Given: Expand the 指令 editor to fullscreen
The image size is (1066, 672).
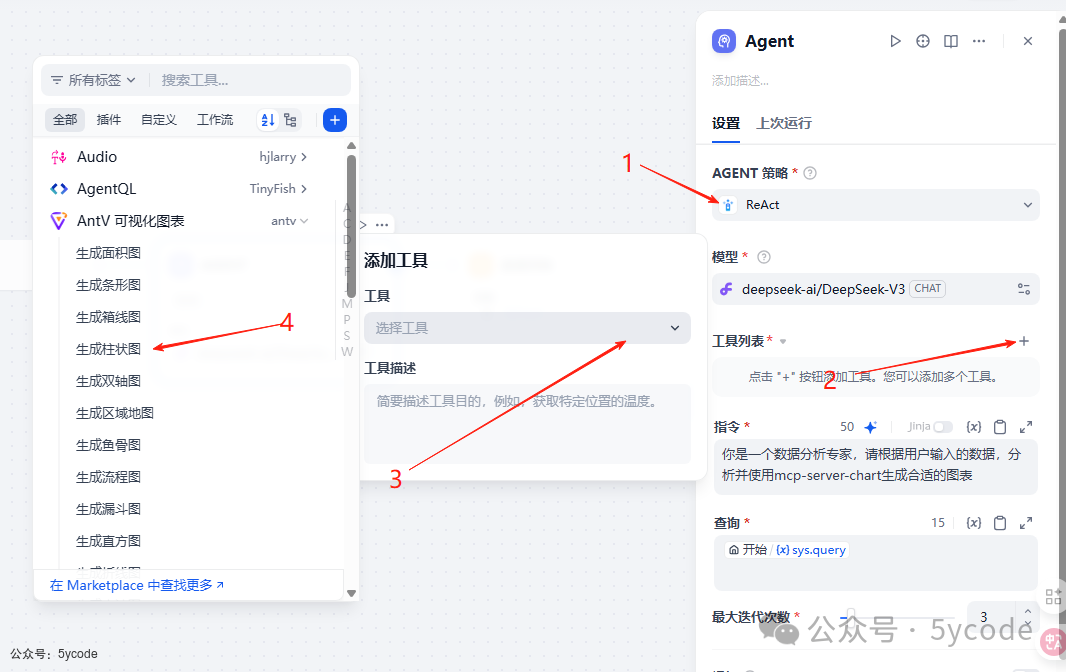Looking at the screenshot, I should tap(1026, 427).
